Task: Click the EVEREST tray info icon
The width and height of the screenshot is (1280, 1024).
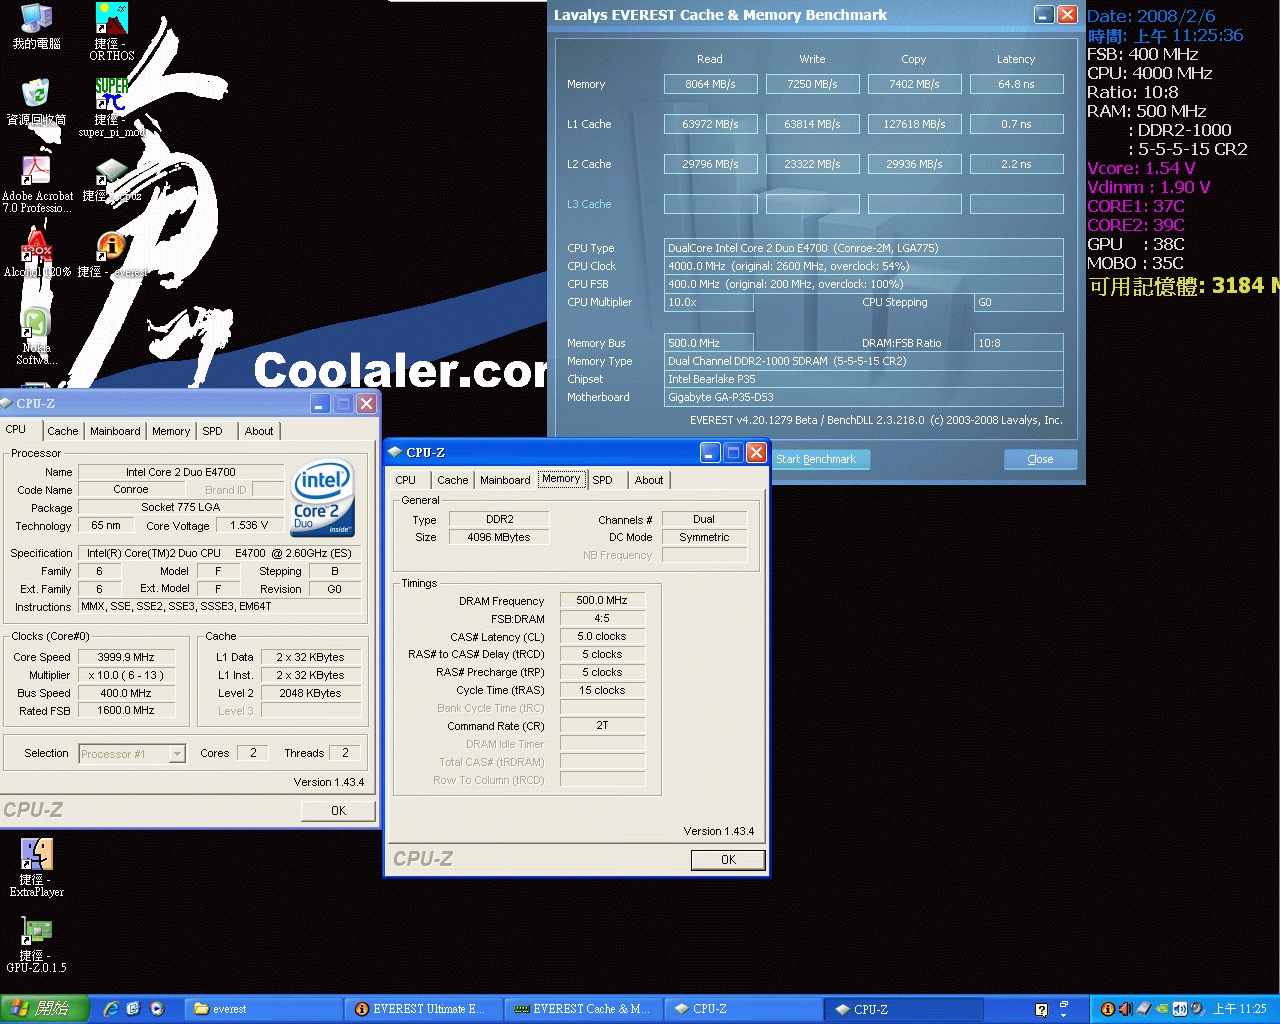Action: coord(1107,1009)
